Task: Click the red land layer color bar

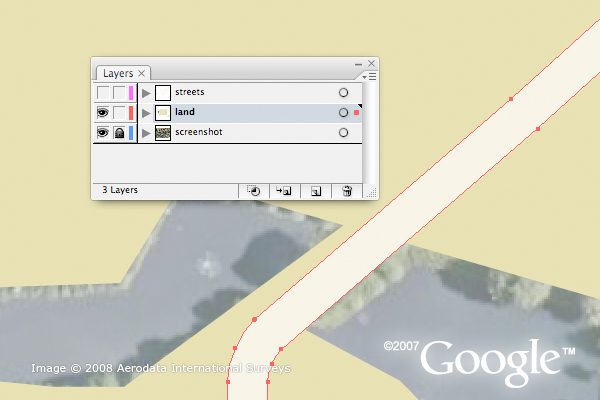Action: (x=131, y=113)
